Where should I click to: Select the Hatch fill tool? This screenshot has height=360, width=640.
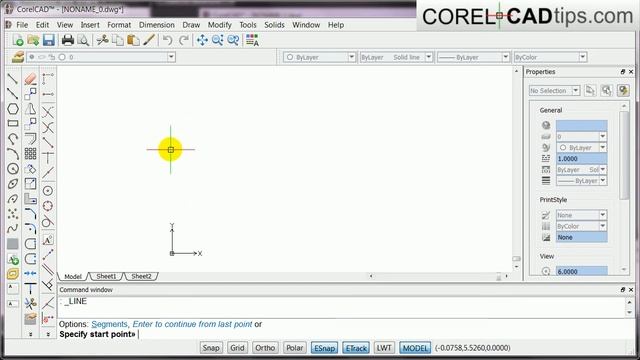point(13,244)
